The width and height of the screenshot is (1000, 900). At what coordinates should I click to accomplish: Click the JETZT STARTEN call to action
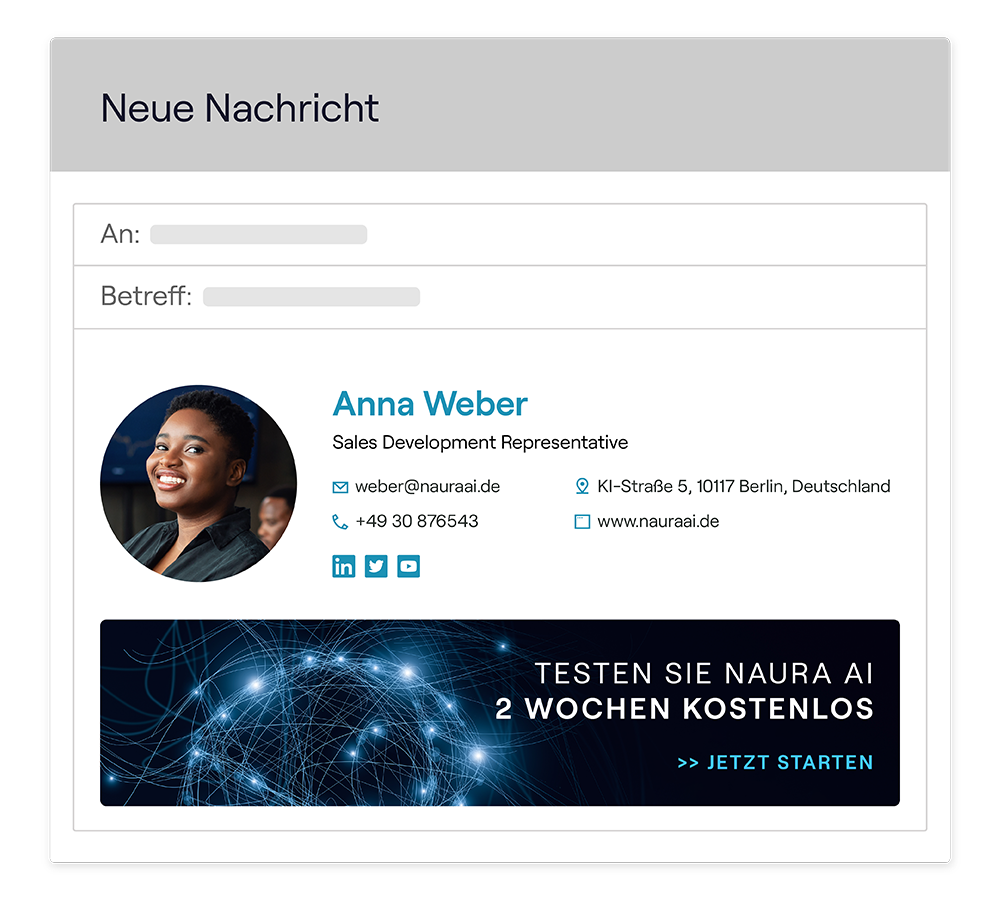click(775, 762)
